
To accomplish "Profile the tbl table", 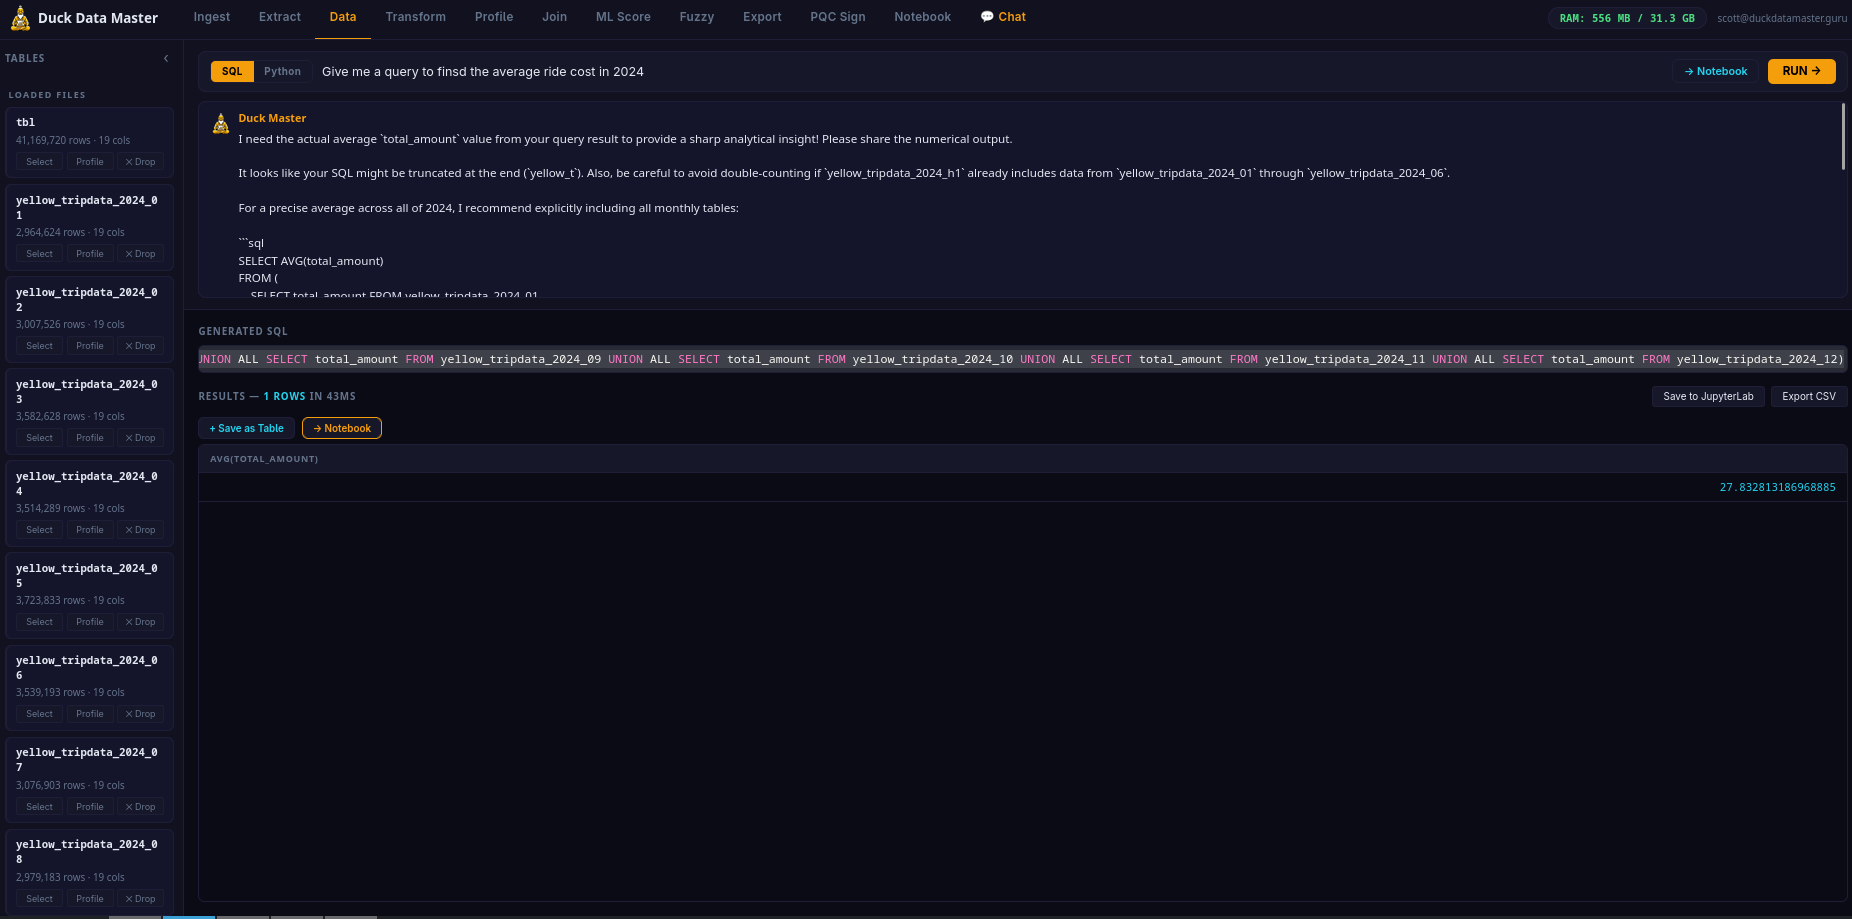I will pos(90,162).
